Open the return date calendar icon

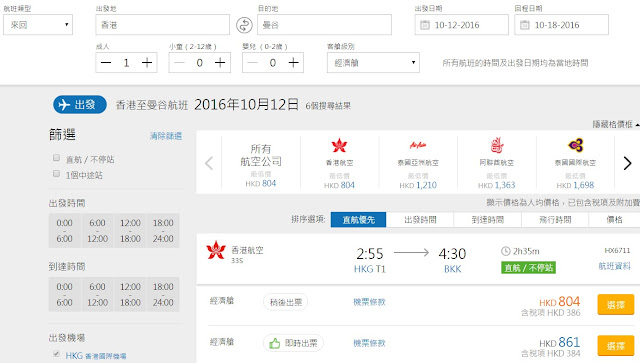tap(524, 25)
